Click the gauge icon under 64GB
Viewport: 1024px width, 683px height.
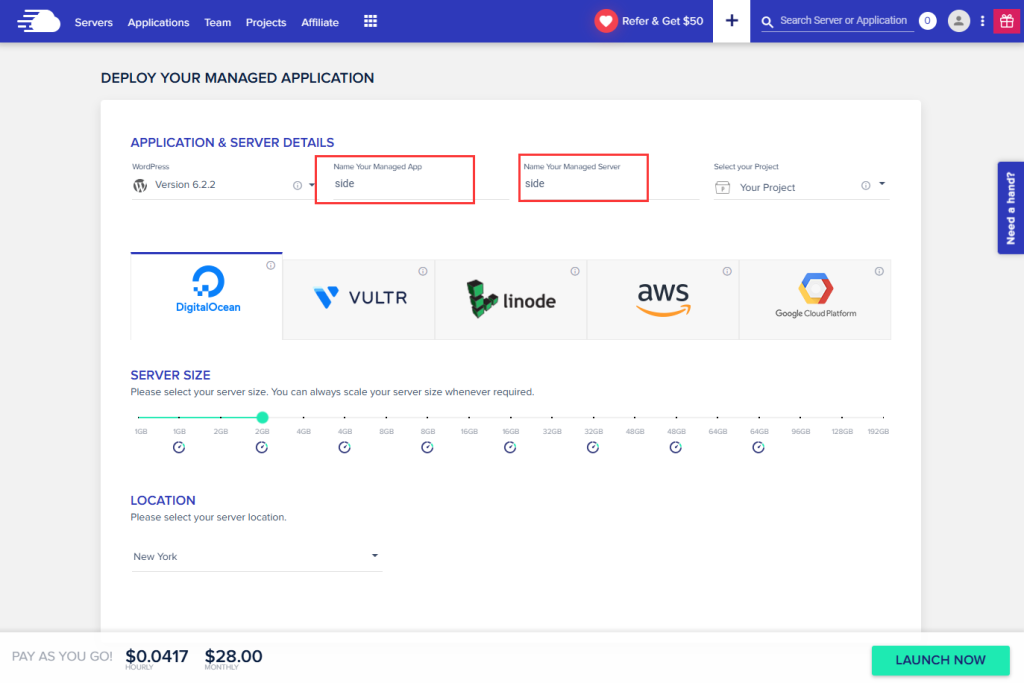click(758, 447)
